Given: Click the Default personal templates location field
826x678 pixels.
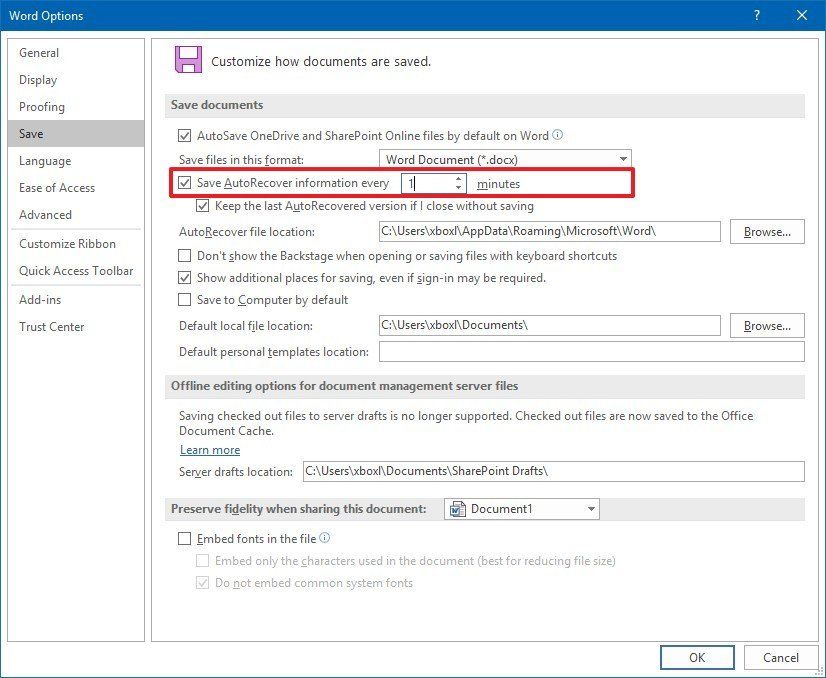Looking at the screenshot, I should pyautogui.click(x=590, y=351).
